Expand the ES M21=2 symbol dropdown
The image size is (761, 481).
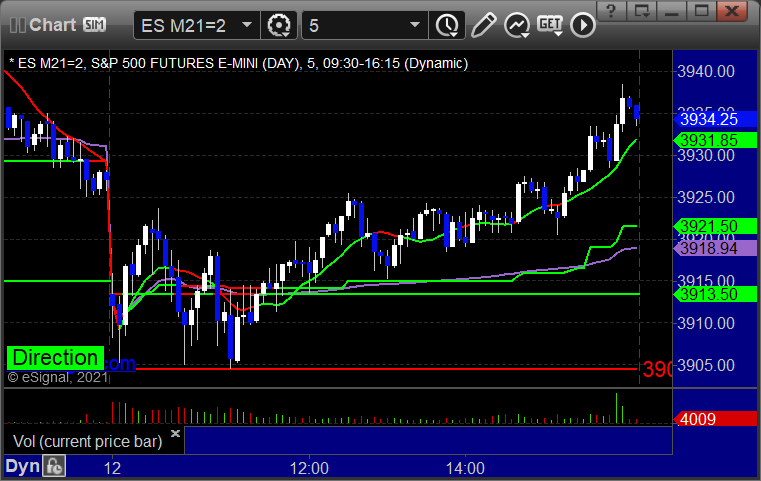click(247, 24)
